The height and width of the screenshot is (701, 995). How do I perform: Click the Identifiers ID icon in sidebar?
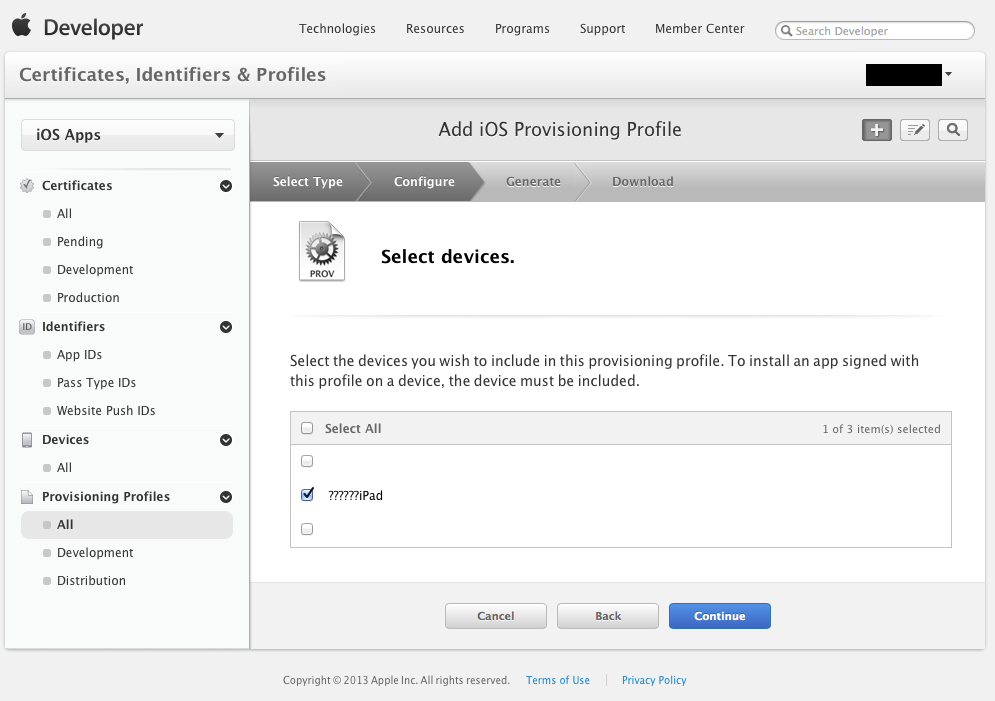[x=27, y=327]
